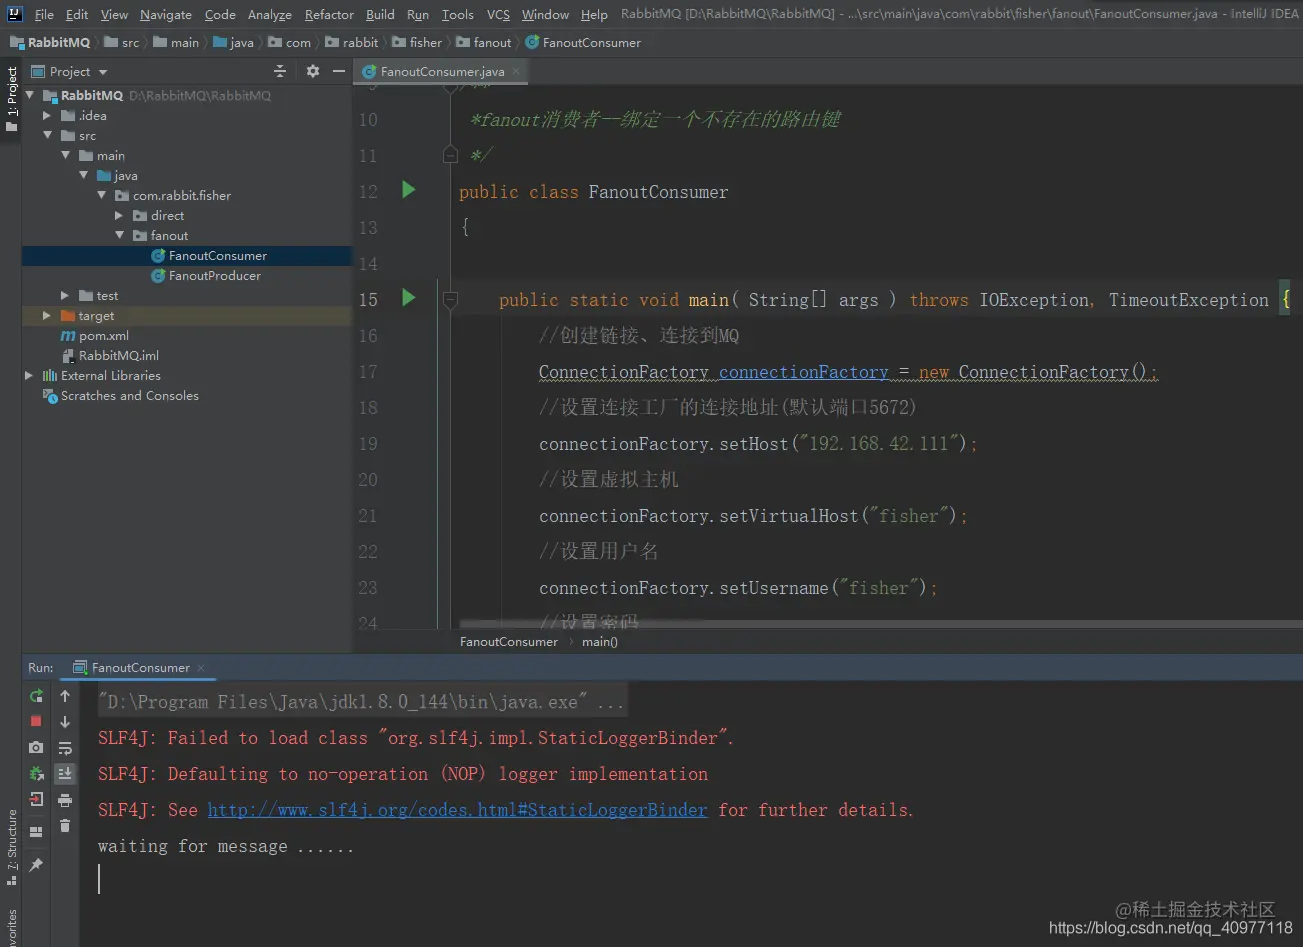Open Project panel settings gear

point(313,71)
